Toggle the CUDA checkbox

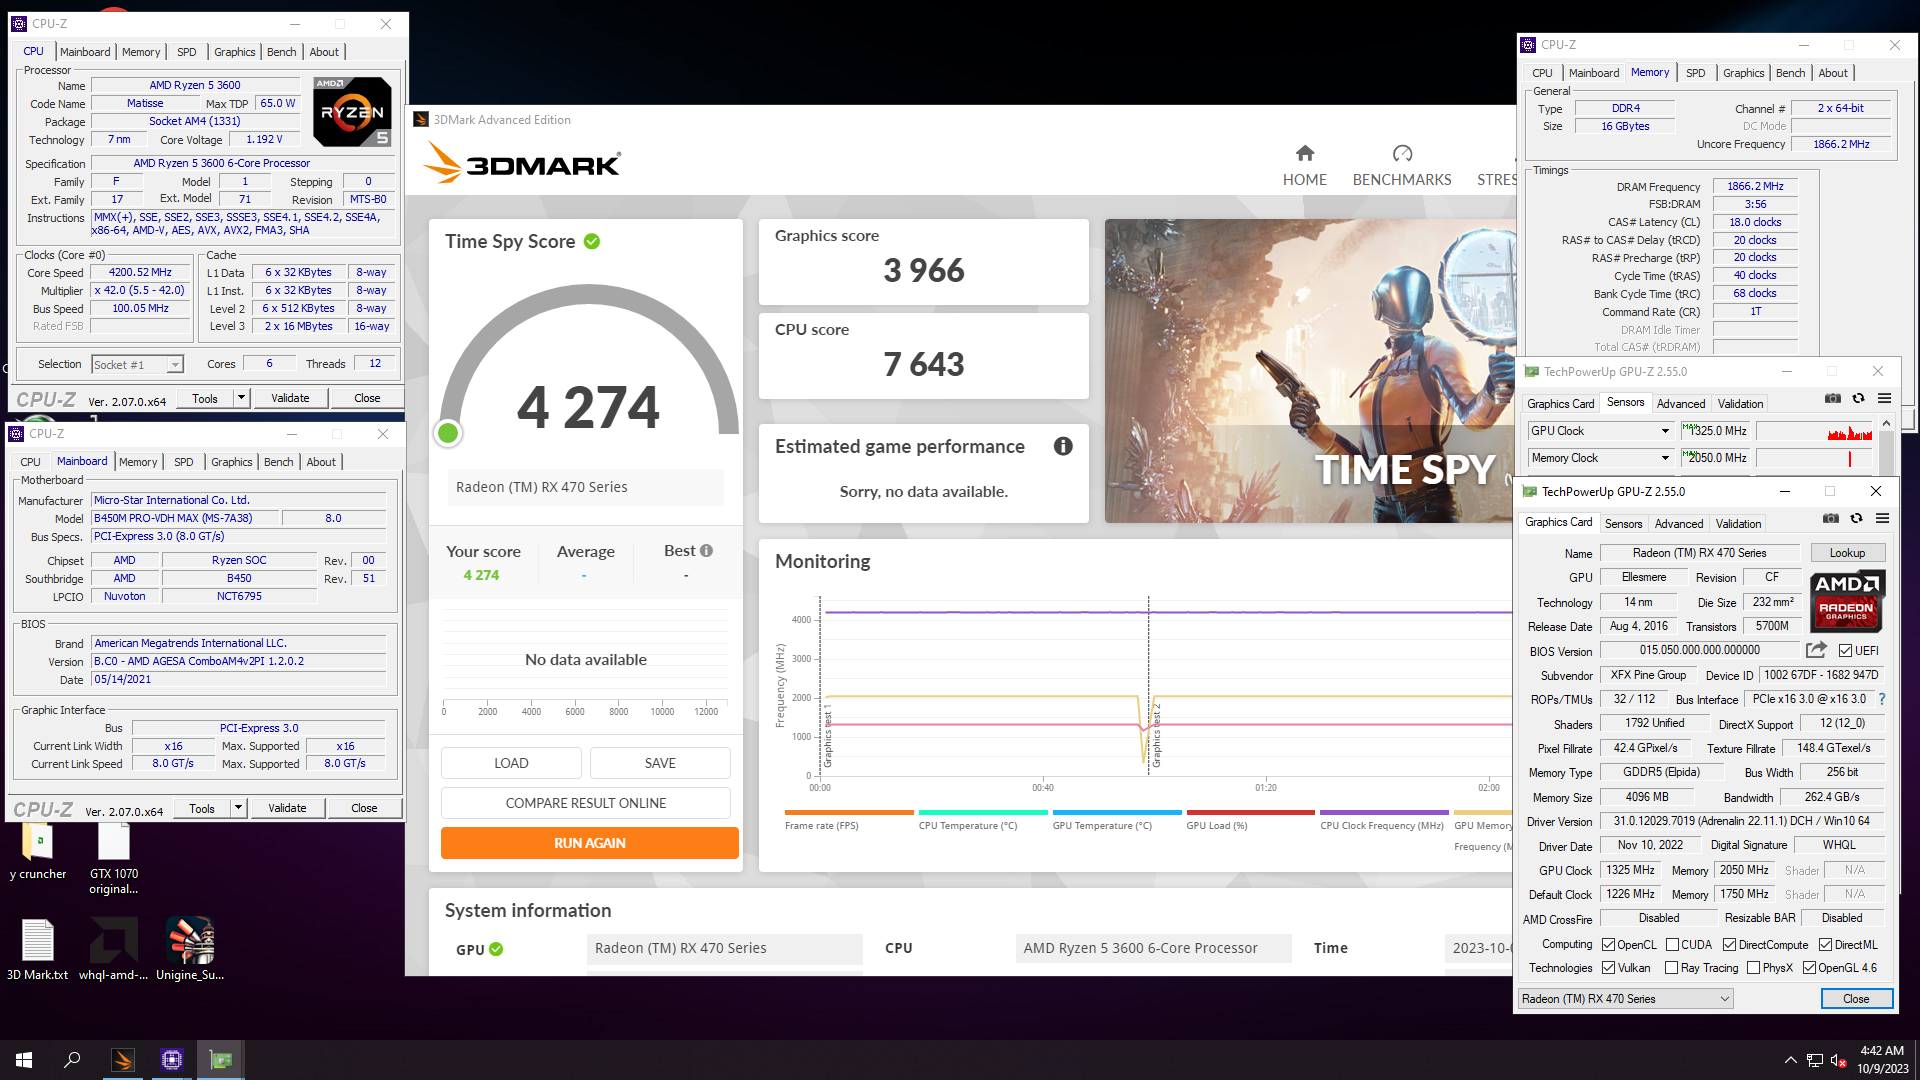[1673, 945]
